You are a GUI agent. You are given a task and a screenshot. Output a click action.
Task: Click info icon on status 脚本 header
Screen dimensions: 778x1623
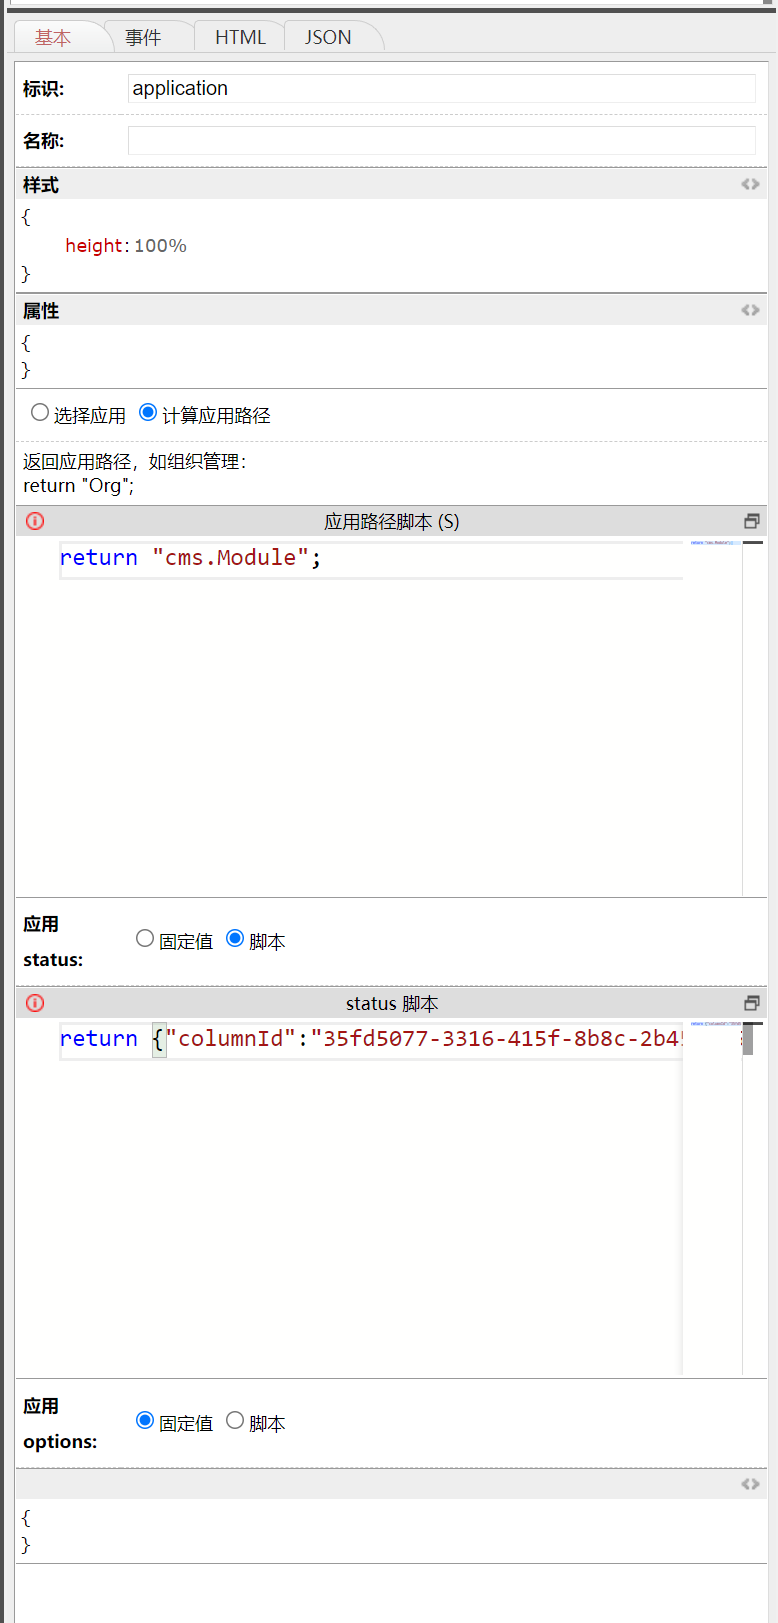(x=35, y=1003)
